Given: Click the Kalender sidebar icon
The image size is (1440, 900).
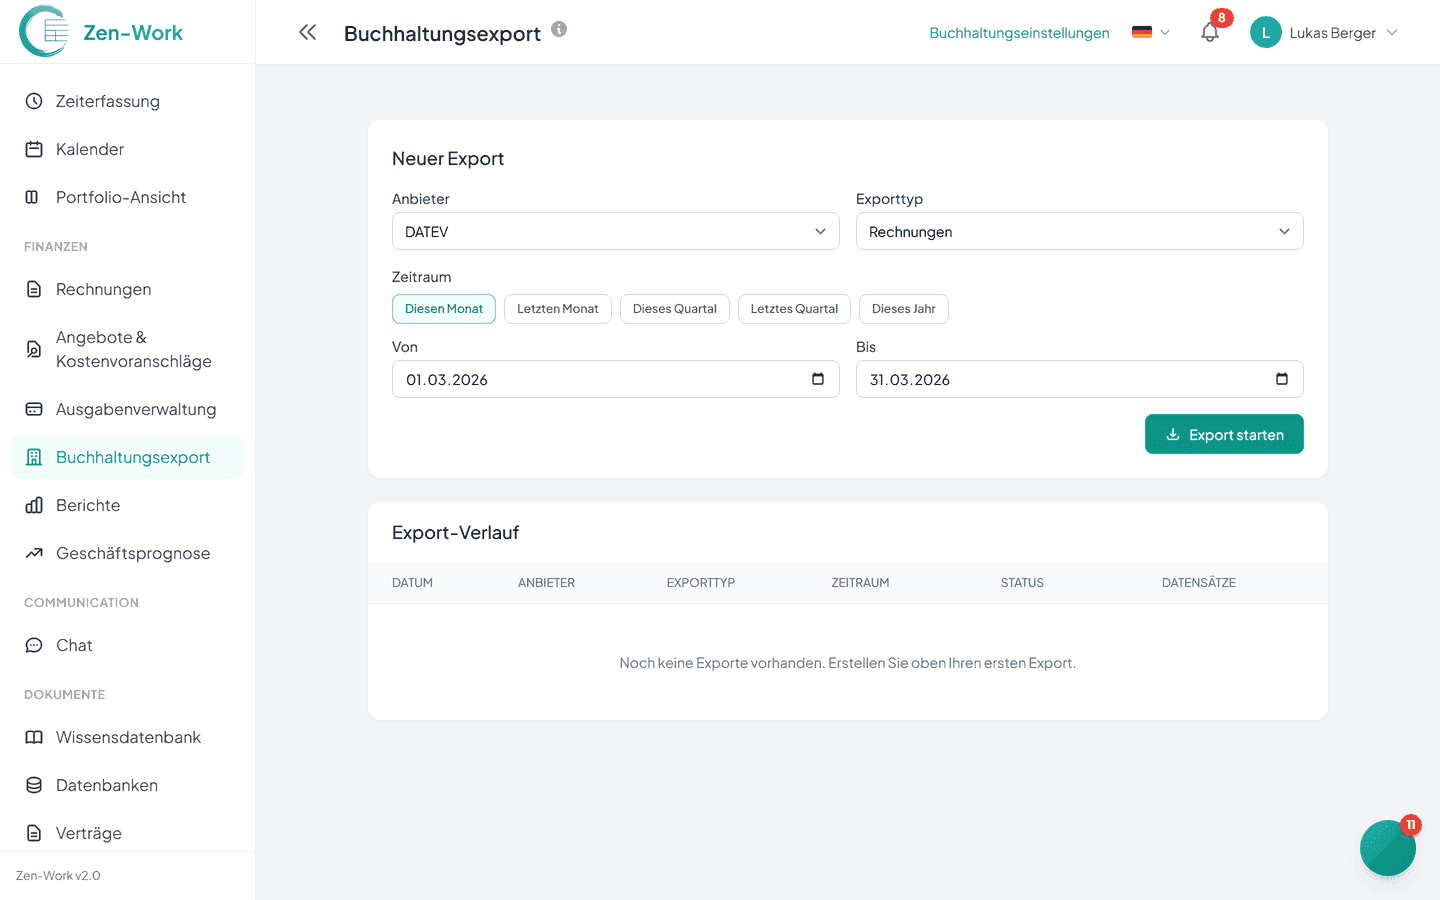Looking at the screenshot, I should [x=34, y=149].
